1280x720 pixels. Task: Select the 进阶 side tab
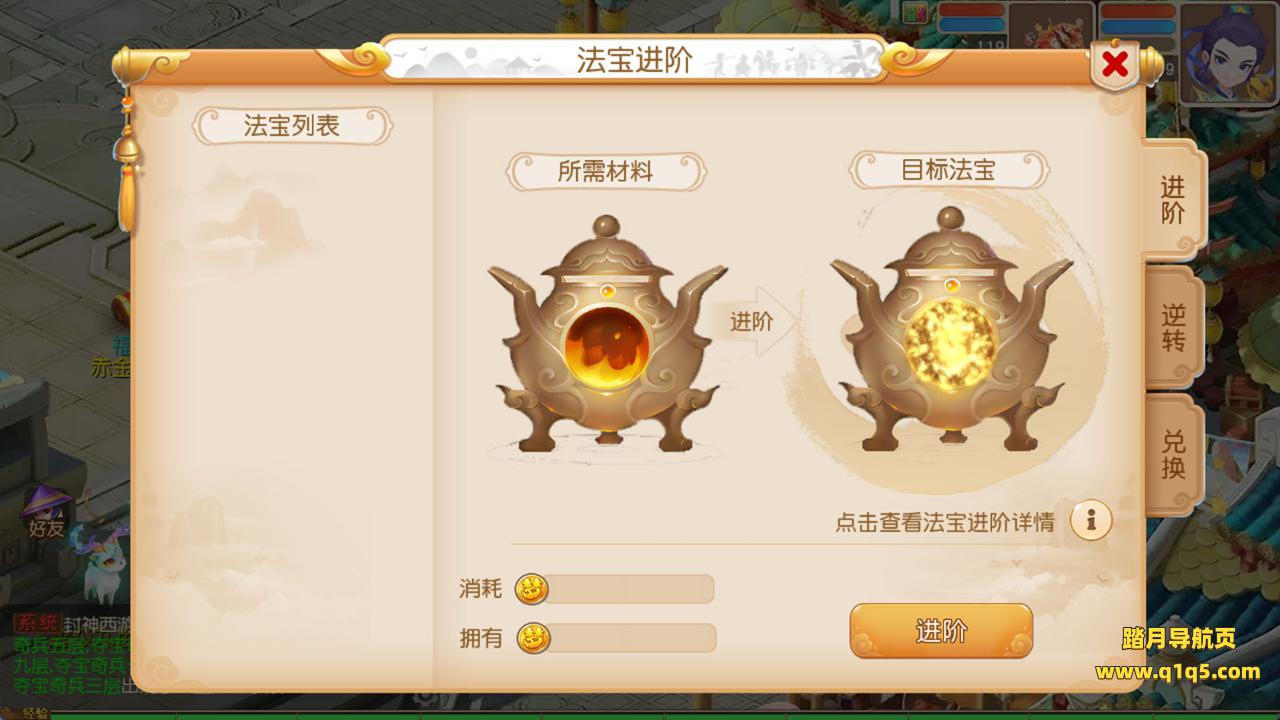click(x=1174, y=200)
